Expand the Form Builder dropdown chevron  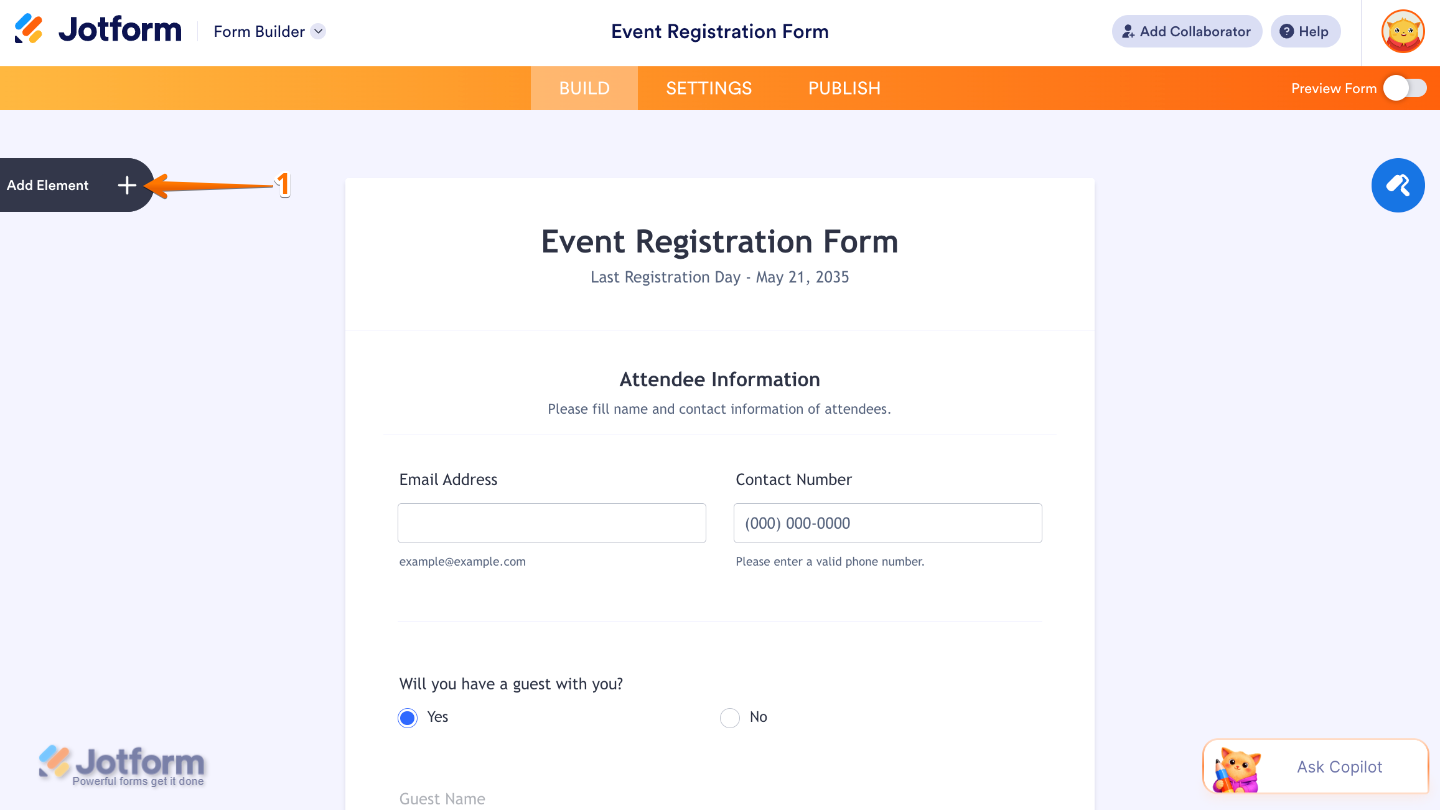[318, 31]
